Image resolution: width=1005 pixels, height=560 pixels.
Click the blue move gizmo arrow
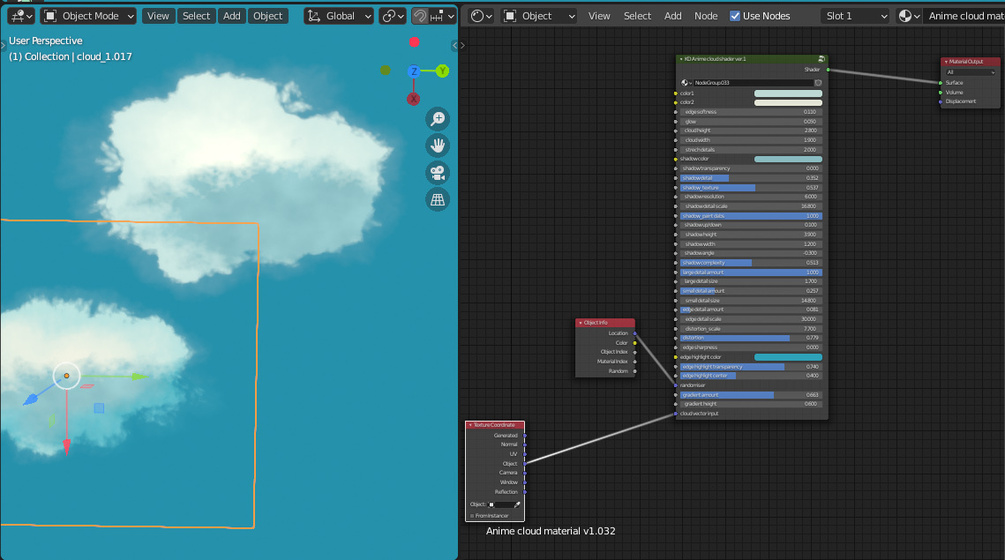coord(31,400)
